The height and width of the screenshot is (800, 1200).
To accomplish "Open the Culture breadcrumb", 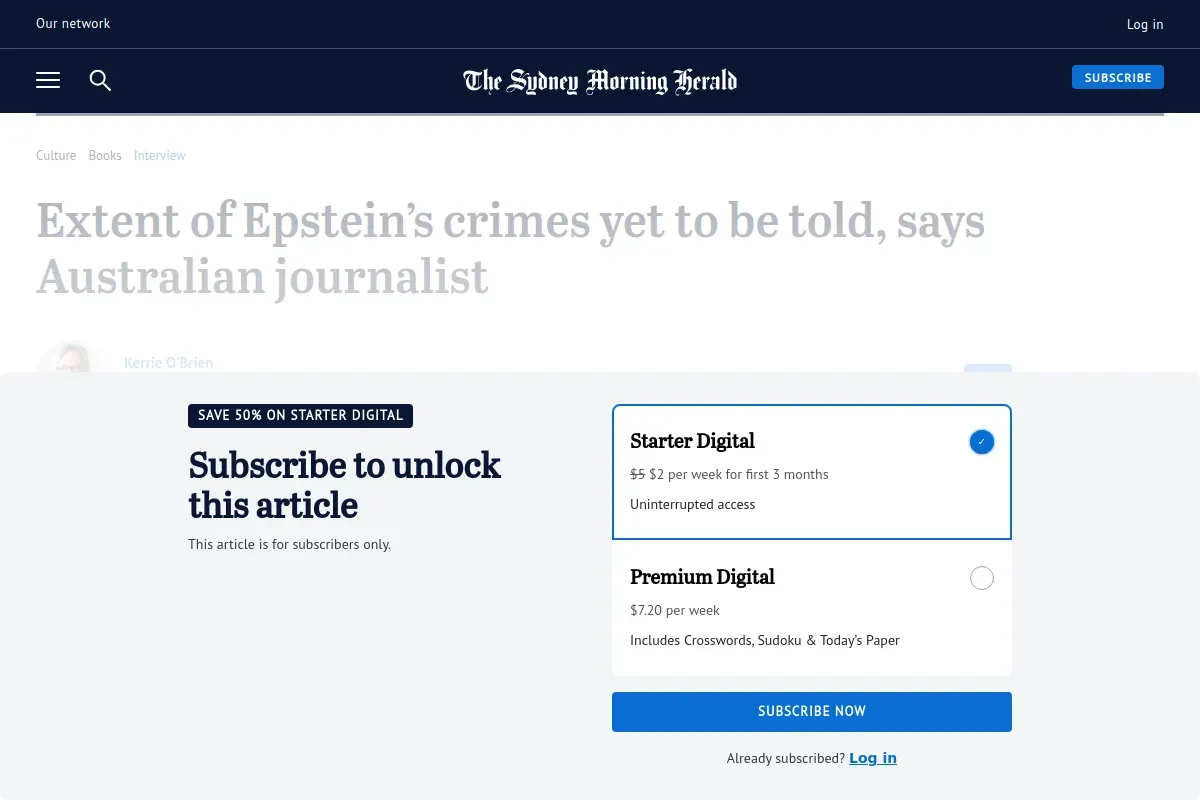I will pos(56,155).
